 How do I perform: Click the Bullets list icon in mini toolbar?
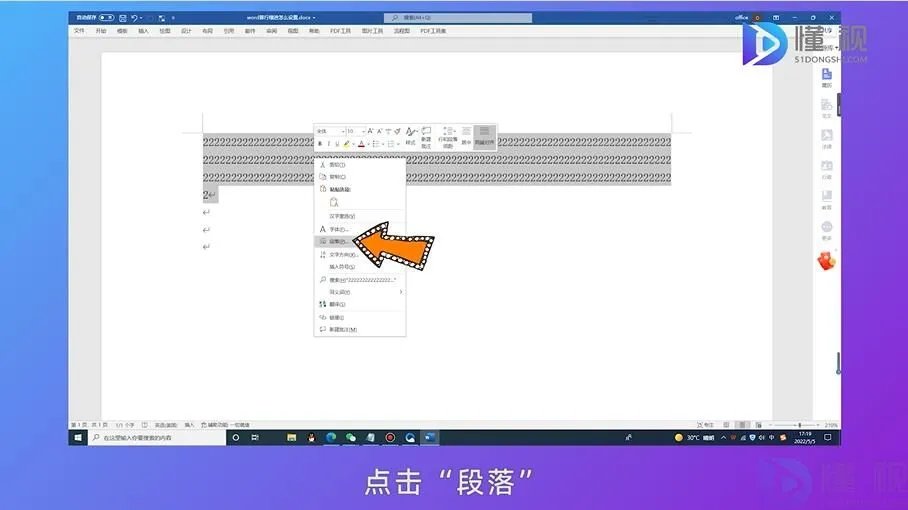[x=376, y=144]
